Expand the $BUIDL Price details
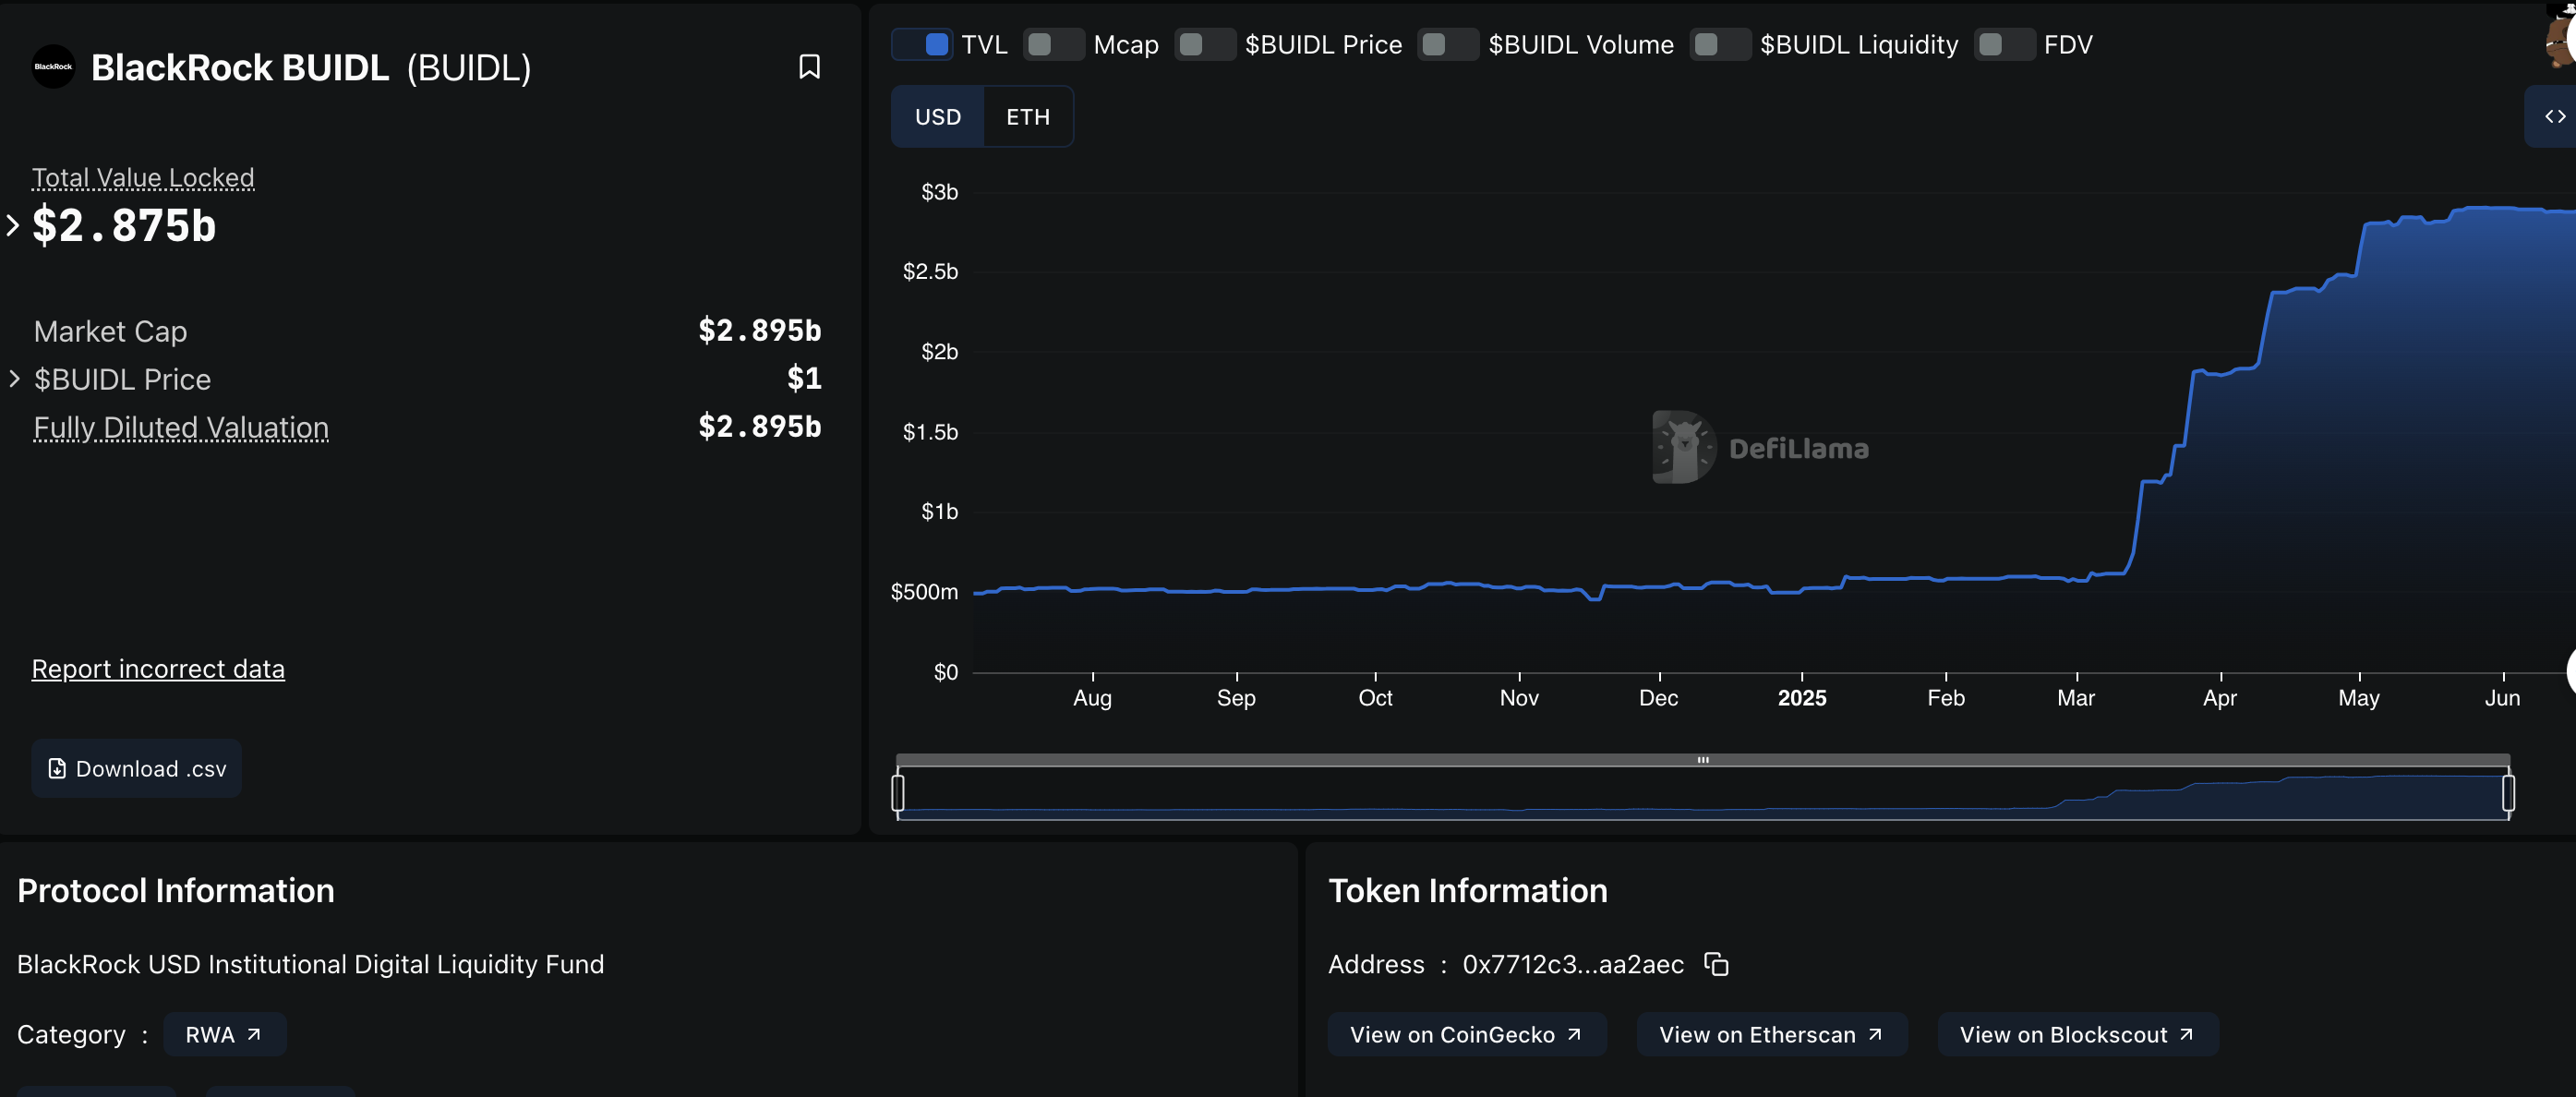 coord(15,379)
